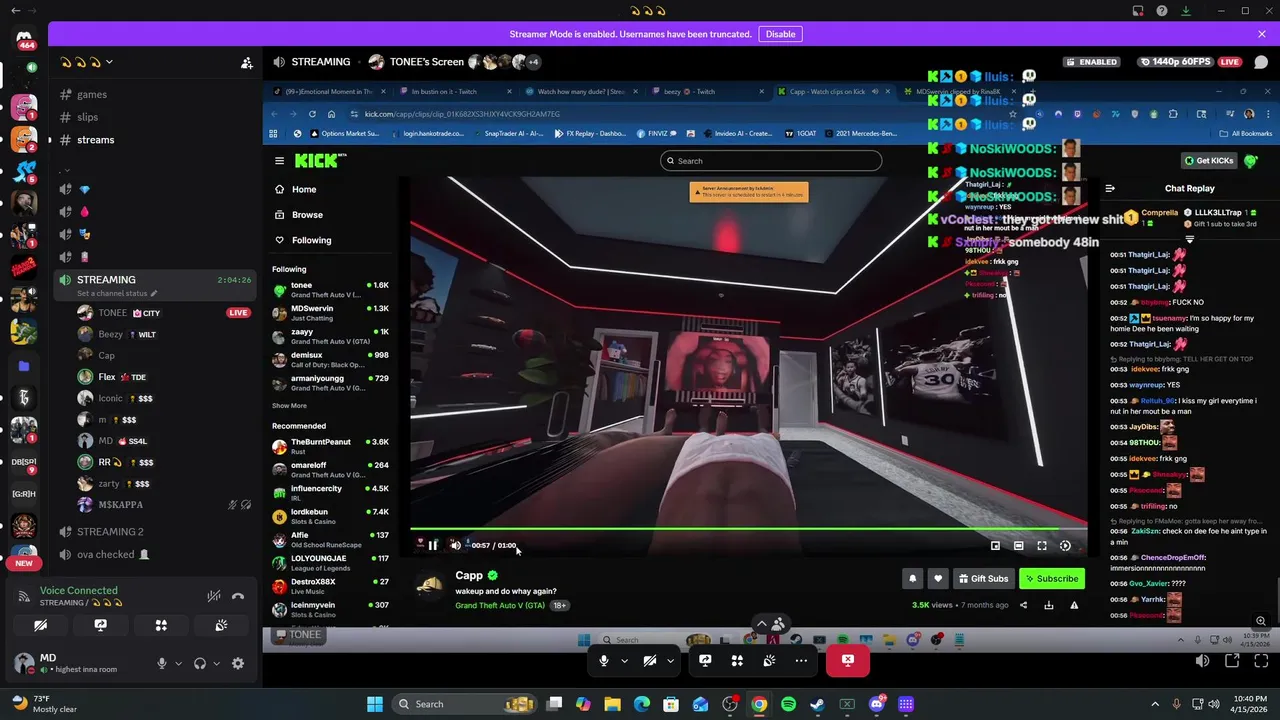Download the clip icon
The height and width of the screenshot is (720, 1280).
[1049, 605]
